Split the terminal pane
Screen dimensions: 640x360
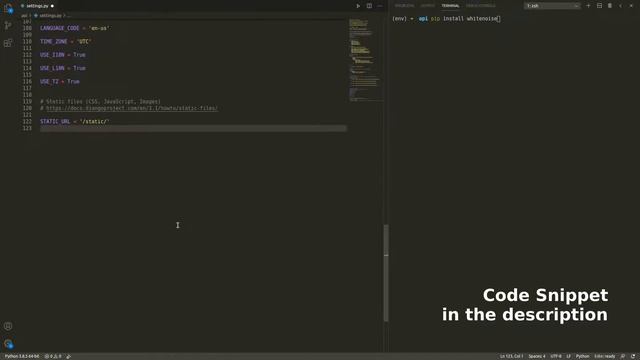coord(599,6)
